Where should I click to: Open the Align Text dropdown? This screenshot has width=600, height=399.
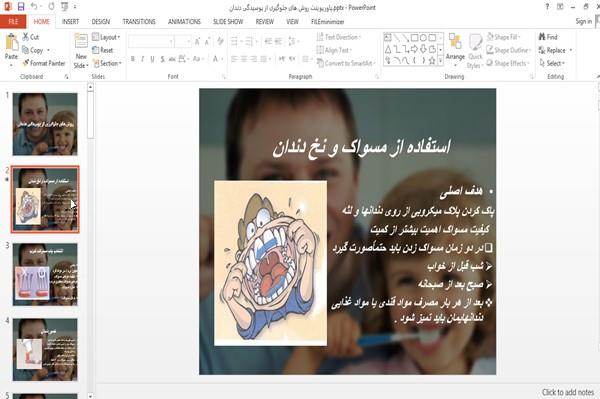pos(334,50)
